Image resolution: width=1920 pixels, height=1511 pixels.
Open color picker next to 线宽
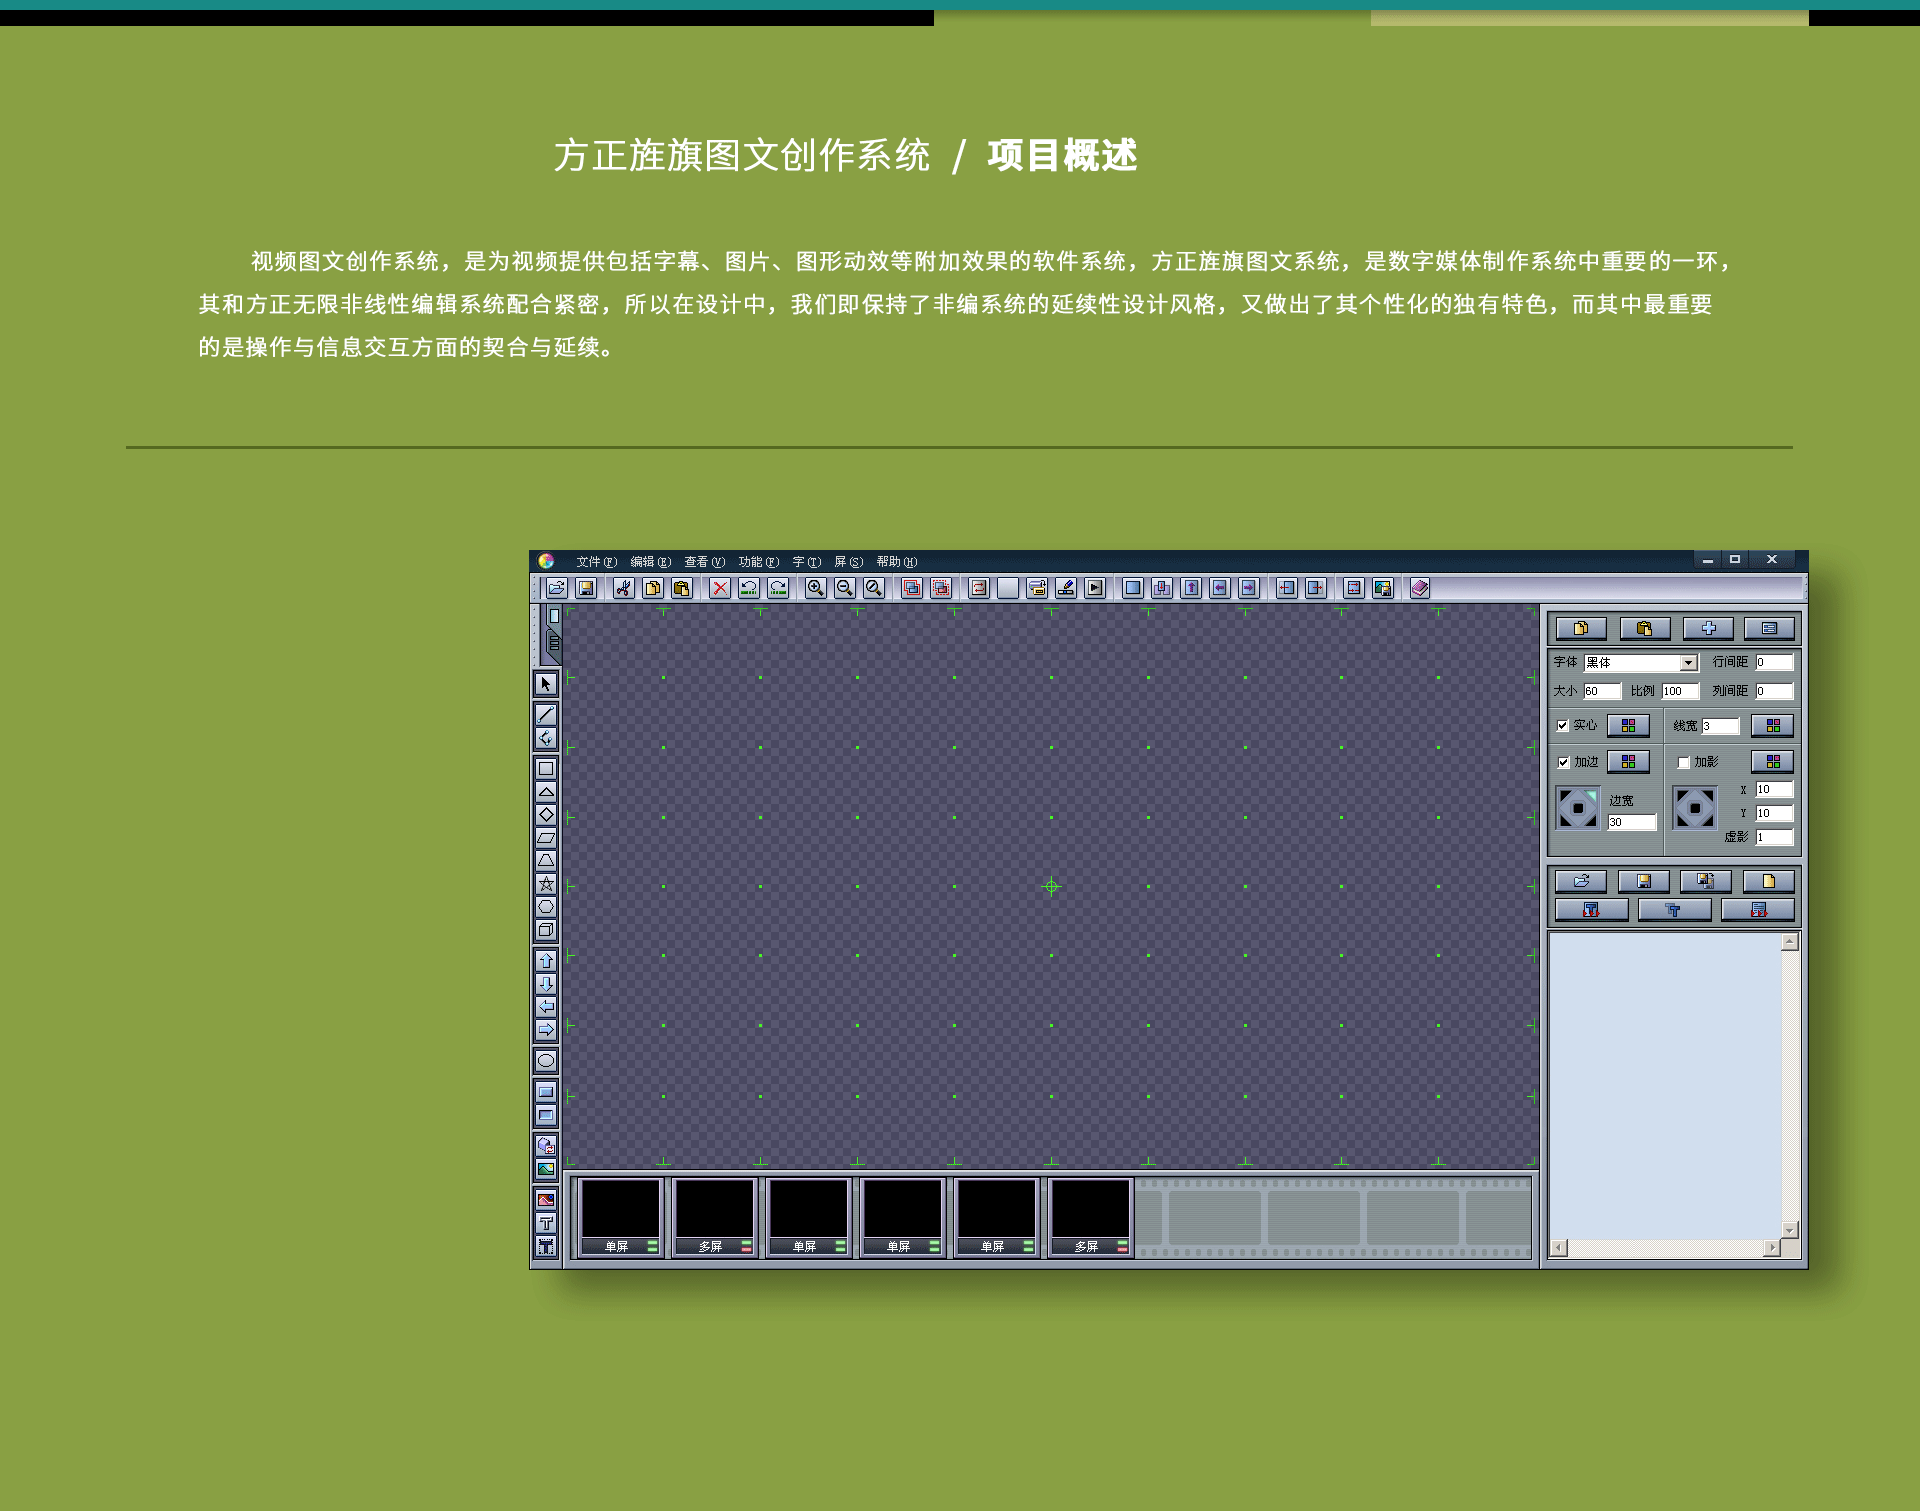[1773, 725]
